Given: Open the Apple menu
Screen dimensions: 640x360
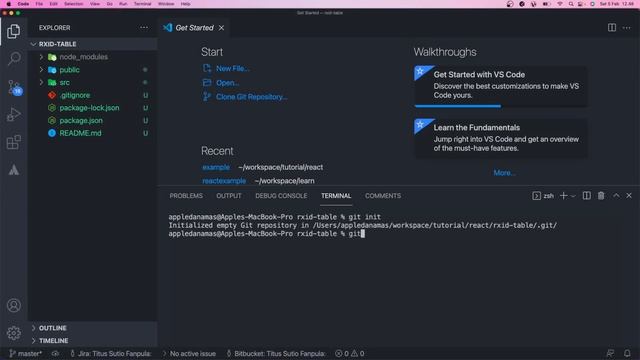Looking at the screenshot, I should [x=9, y=4].
